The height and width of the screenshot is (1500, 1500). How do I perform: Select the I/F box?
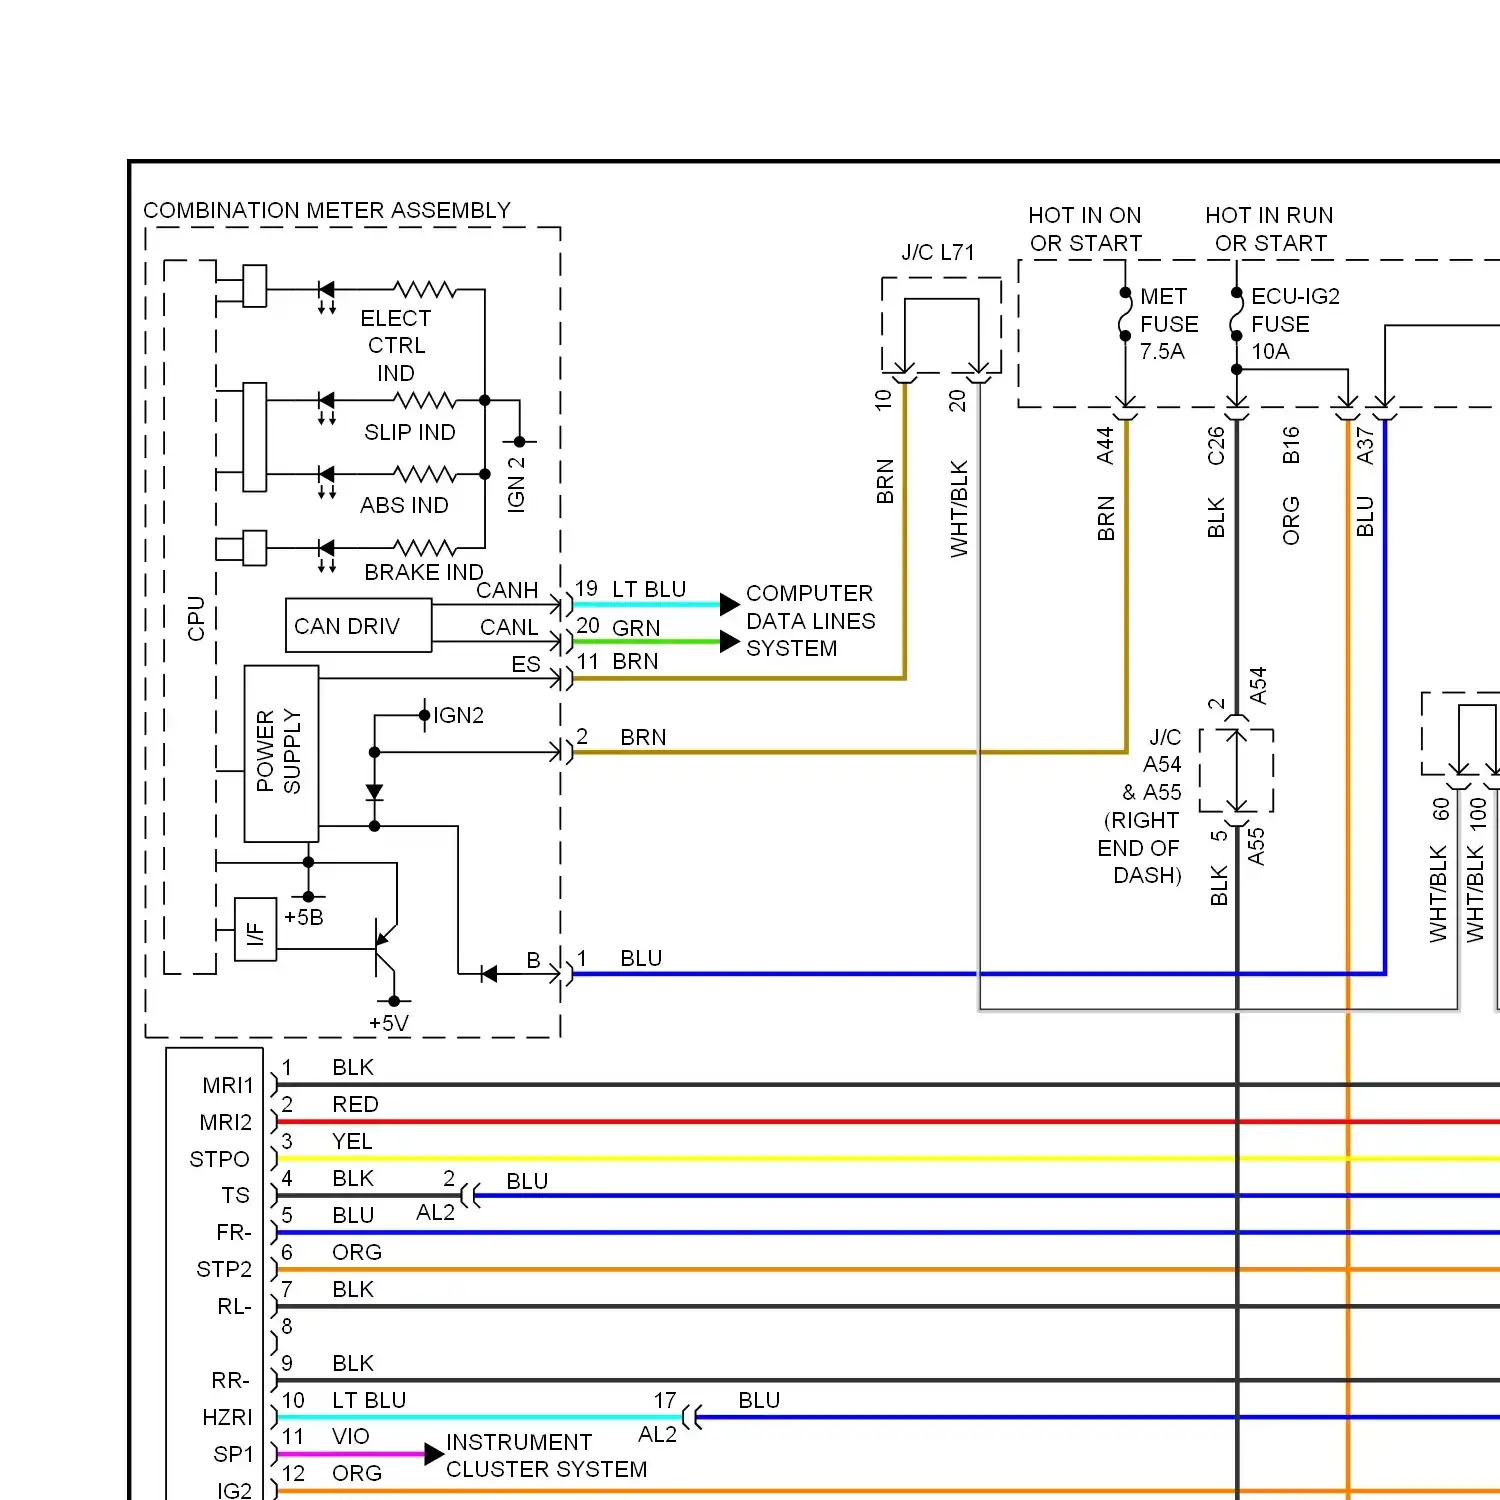pos(255,929)
